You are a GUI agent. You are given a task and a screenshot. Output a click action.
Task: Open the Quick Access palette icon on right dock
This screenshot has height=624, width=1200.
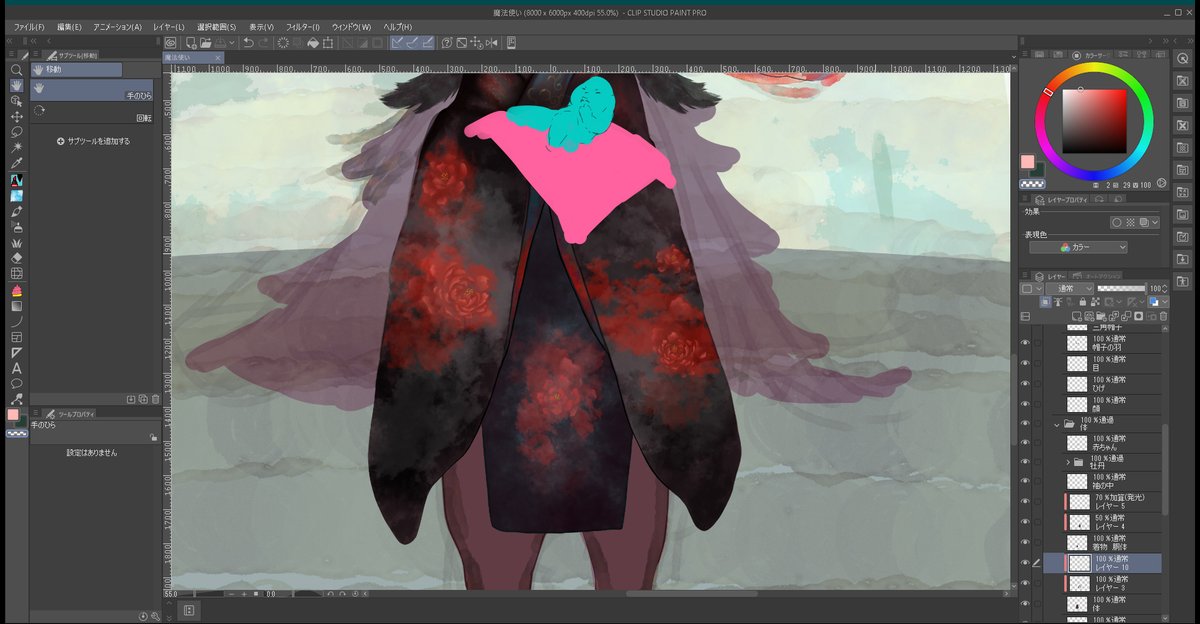pos(1184,59)
